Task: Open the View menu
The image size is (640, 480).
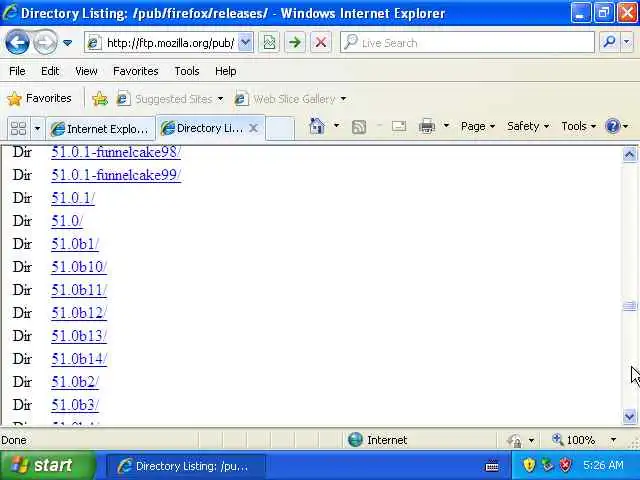Action: tap(86, 71)
